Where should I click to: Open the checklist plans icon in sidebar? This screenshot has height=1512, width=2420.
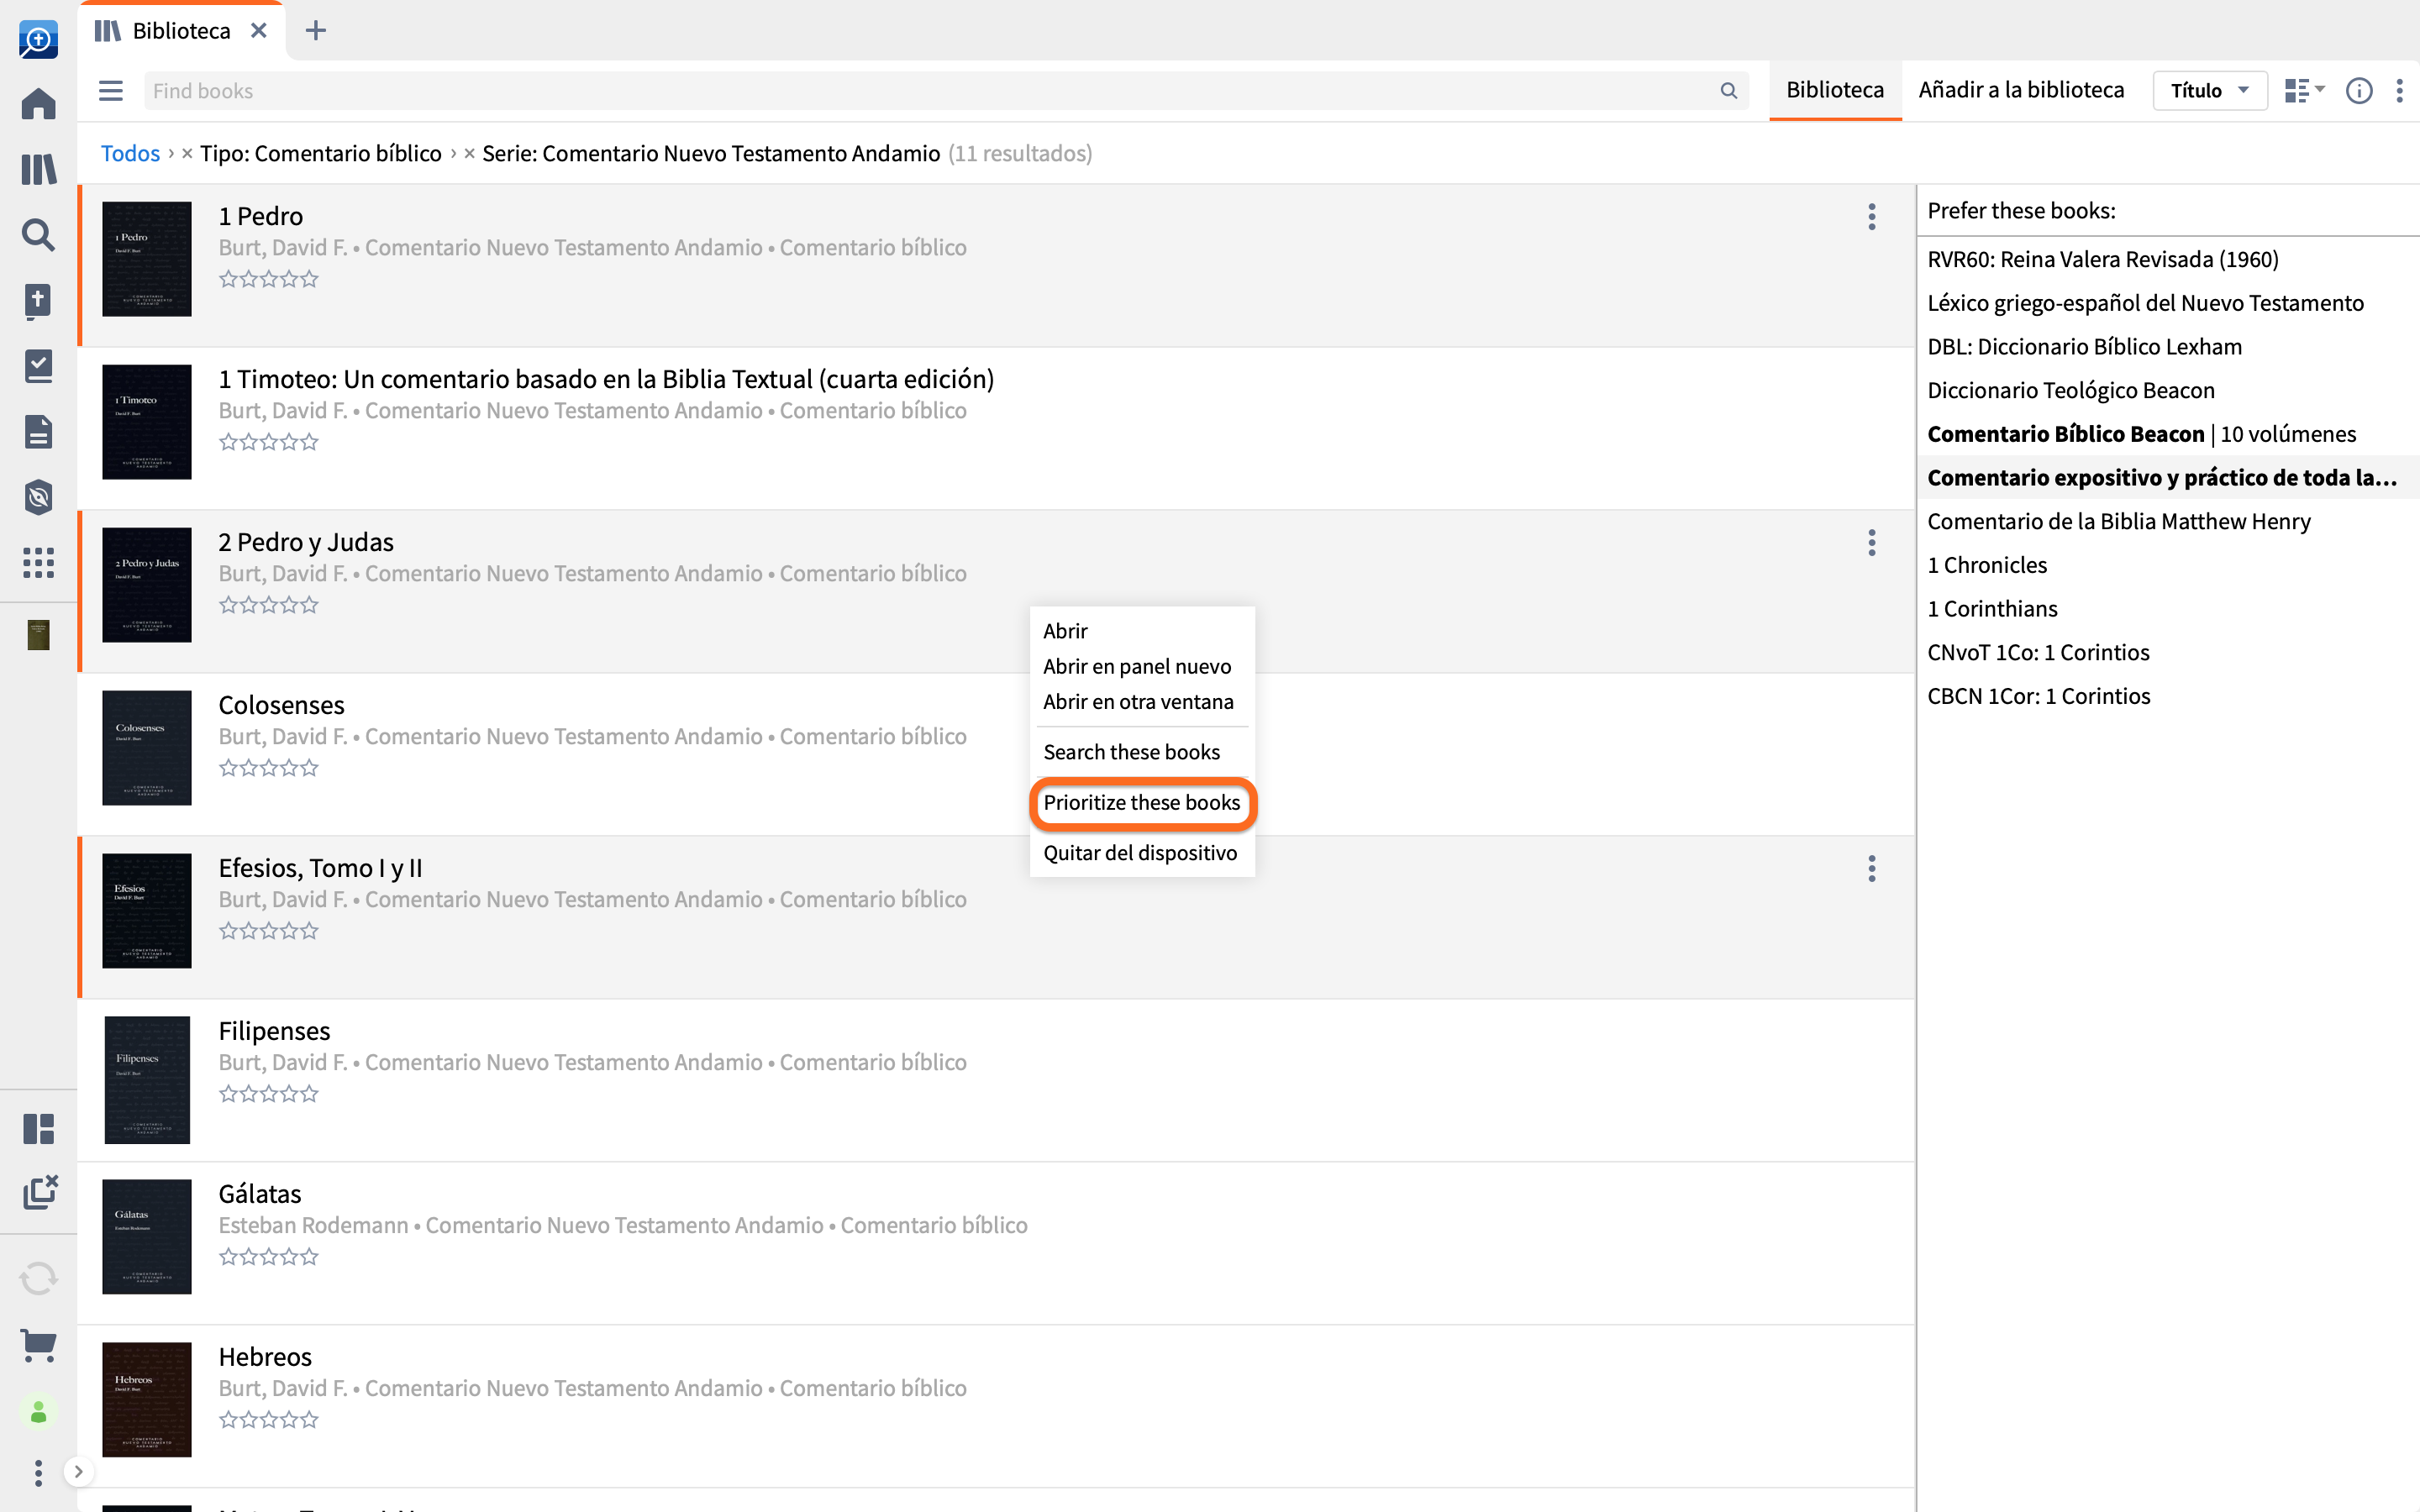point(38,366)
